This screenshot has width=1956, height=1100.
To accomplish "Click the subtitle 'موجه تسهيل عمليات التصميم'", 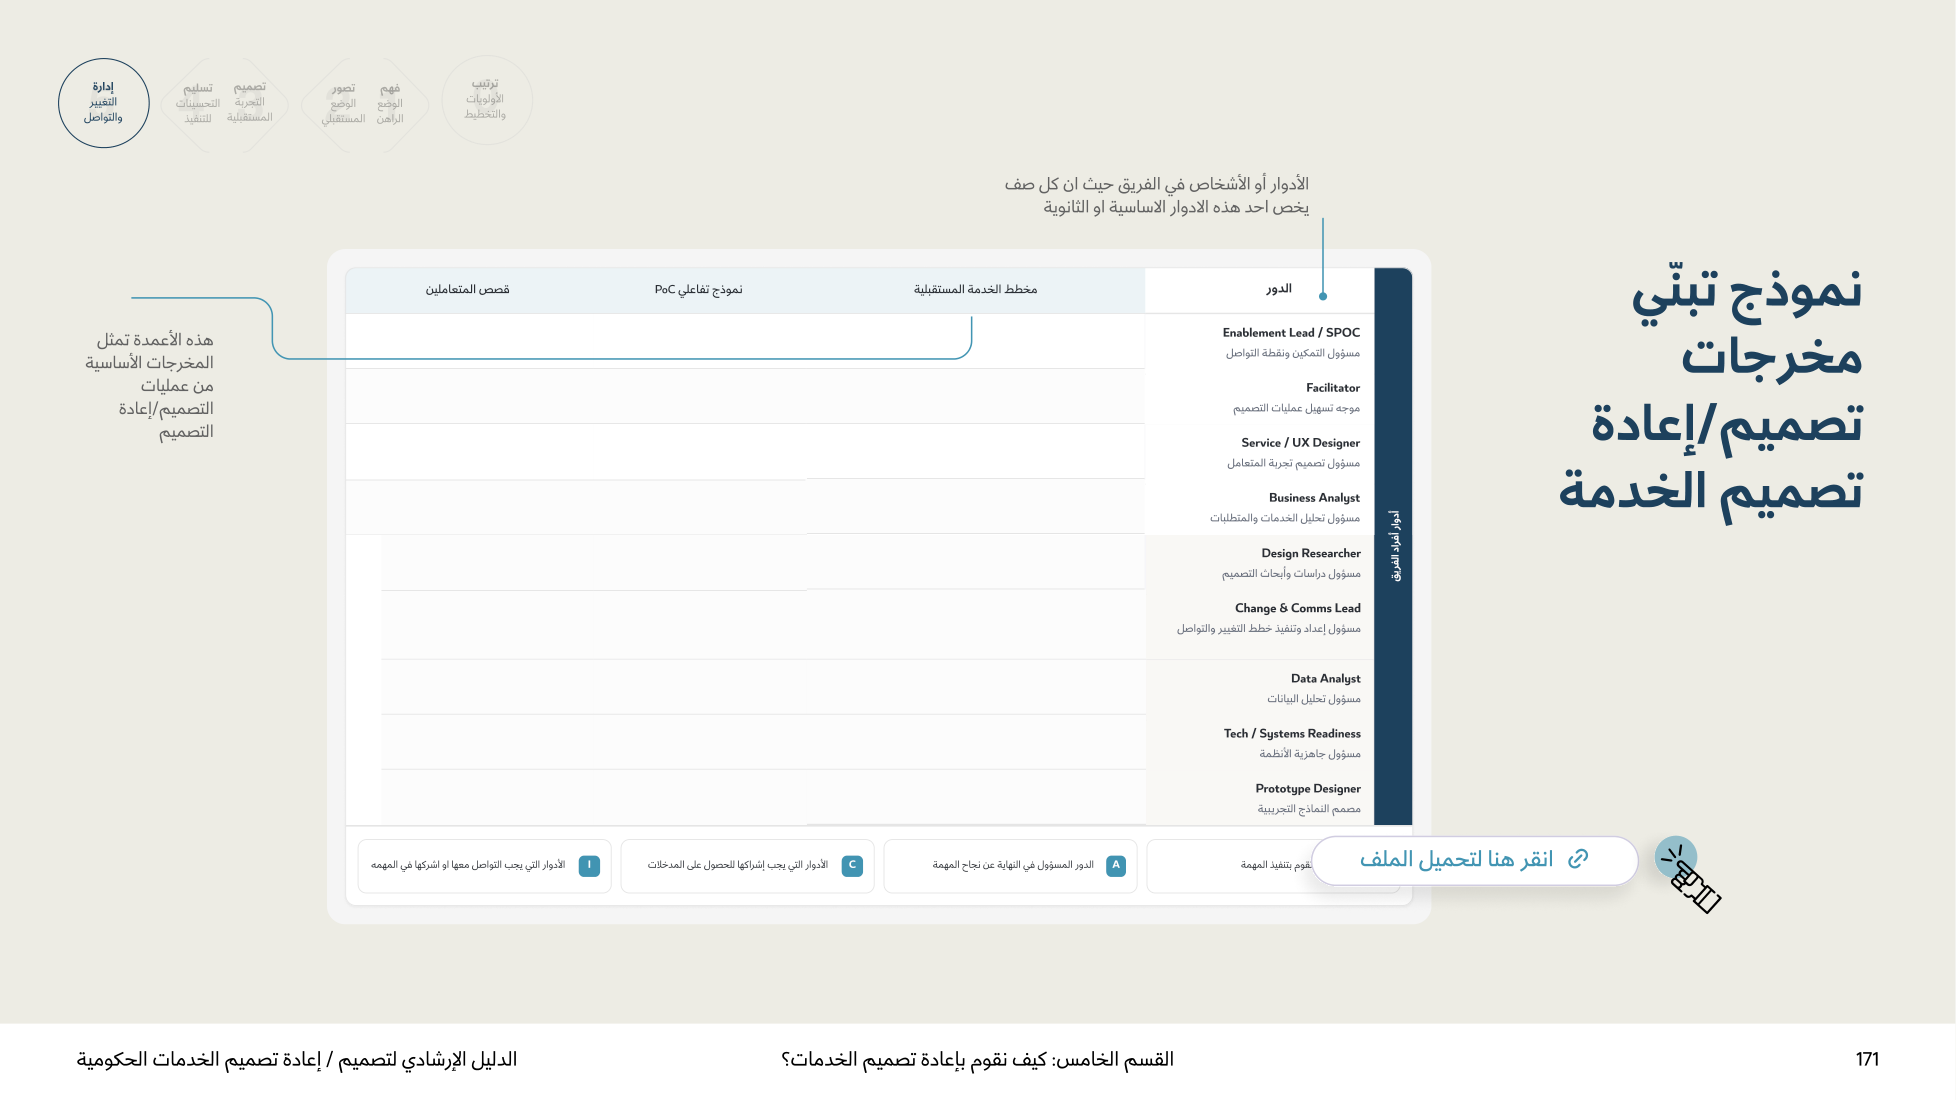I will (1296, 409).
